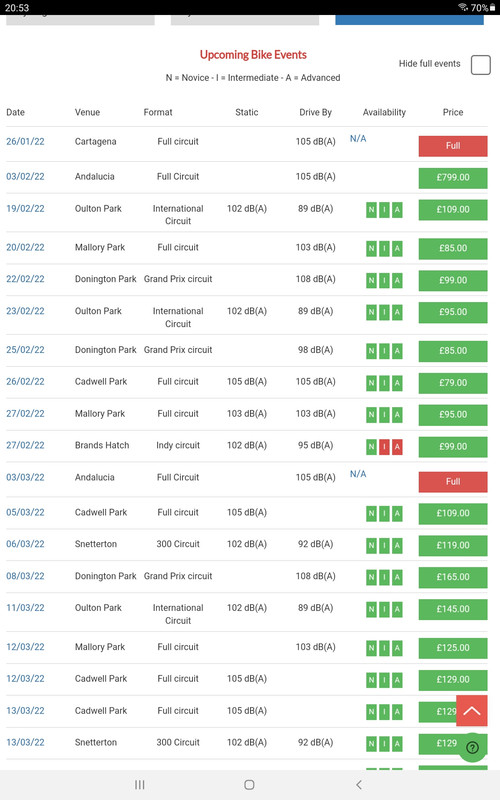Open the green help question mark bubble
The image size is (500, 800).
(x=472, y=747)
